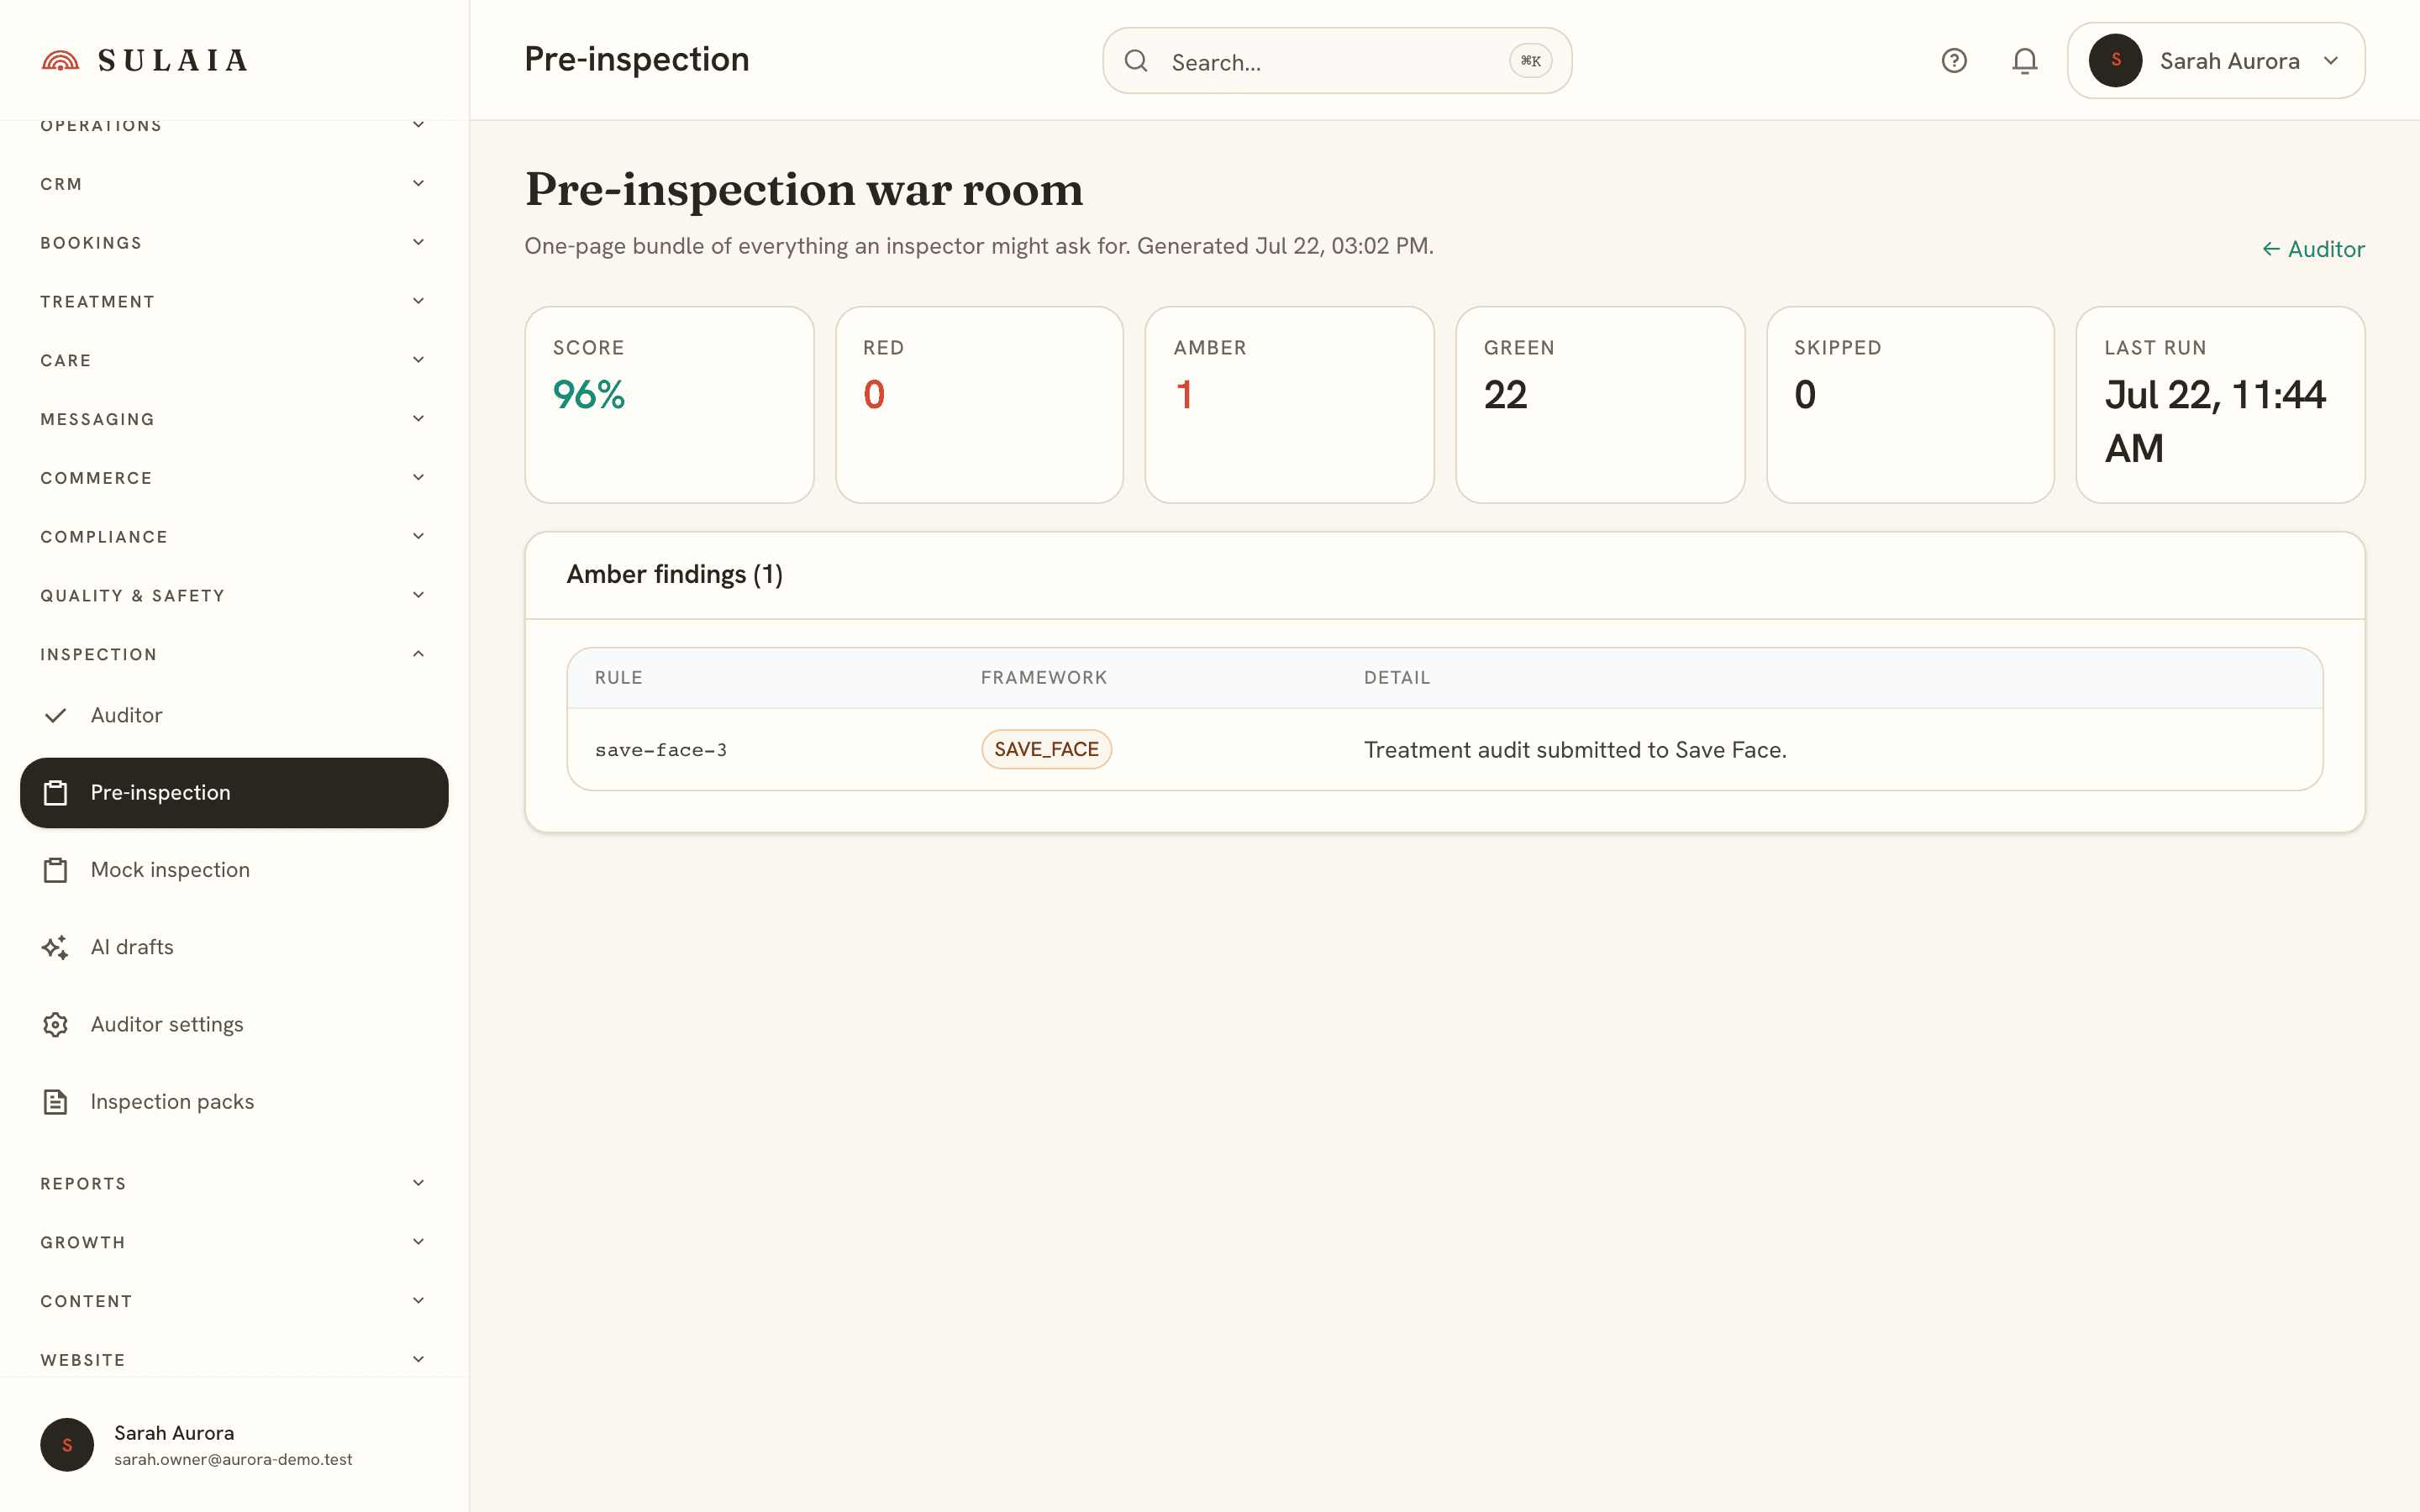The image size is (2420, 1512).
Task: Expand the Commerce section
Action: 234,478
